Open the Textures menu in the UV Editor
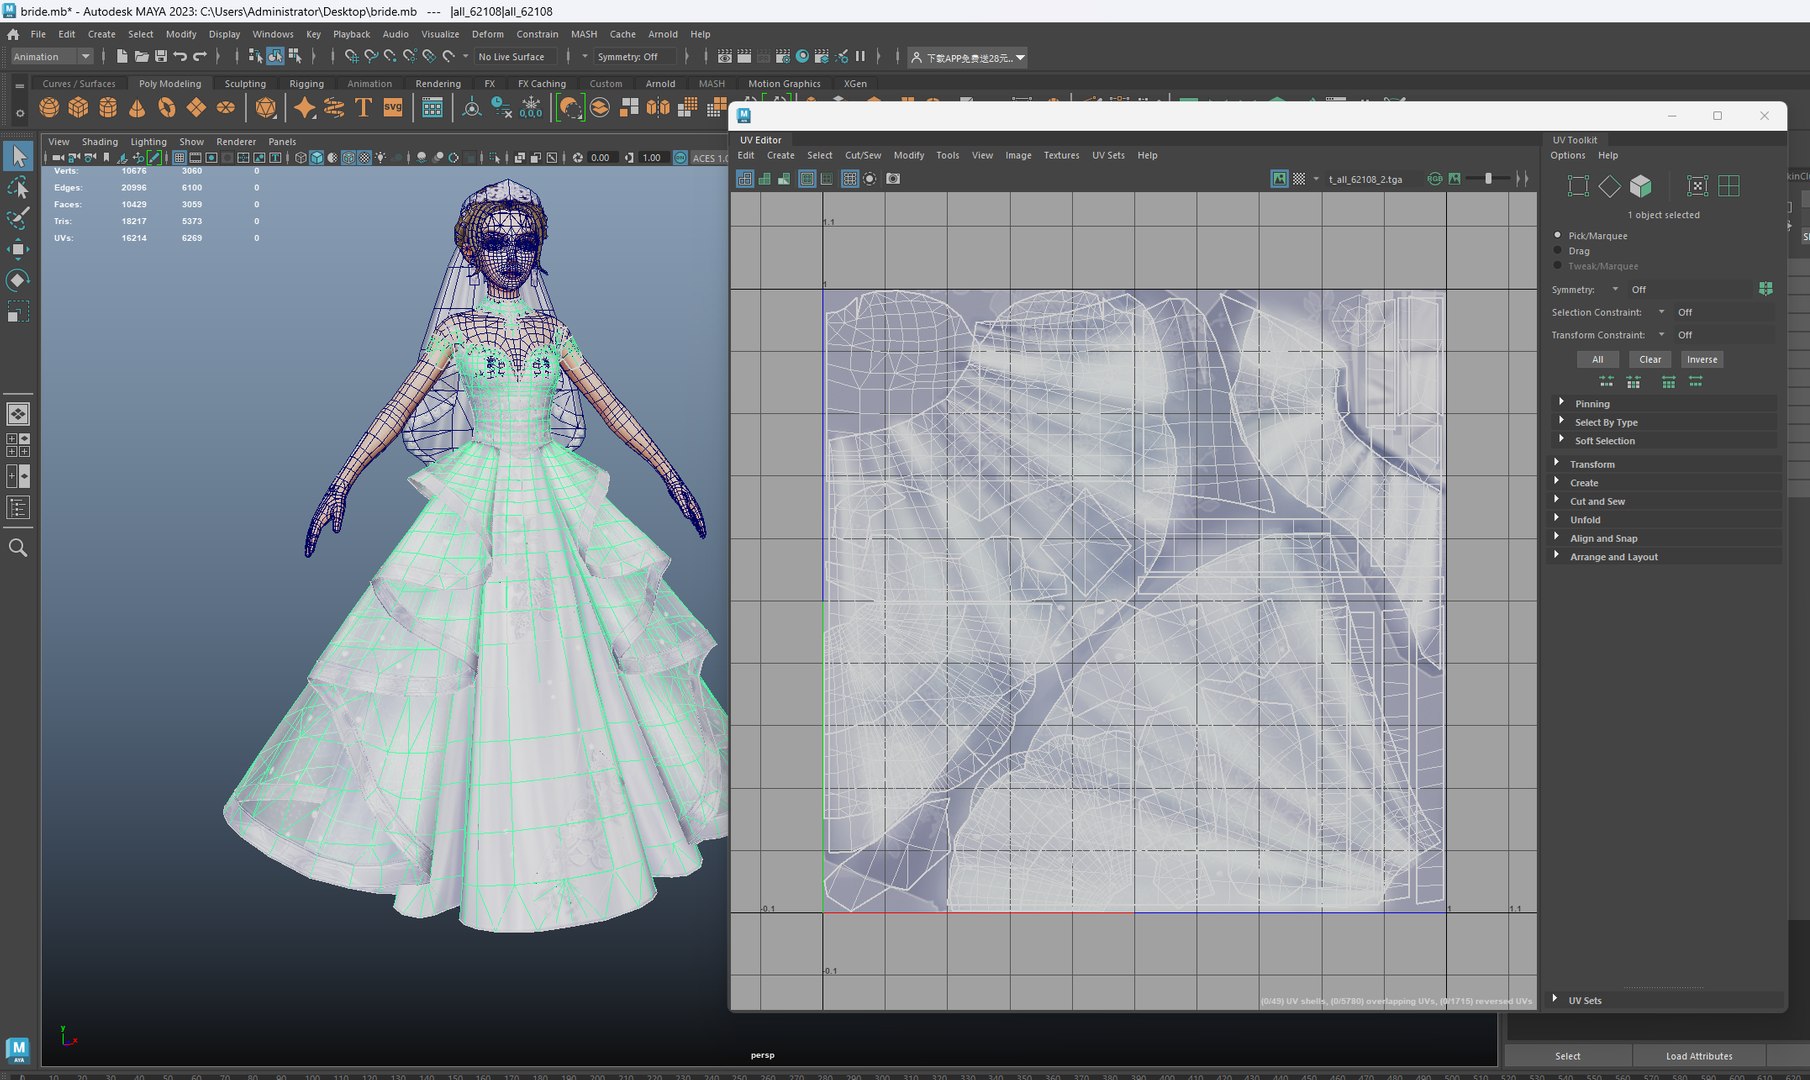 pos(1061,155)
